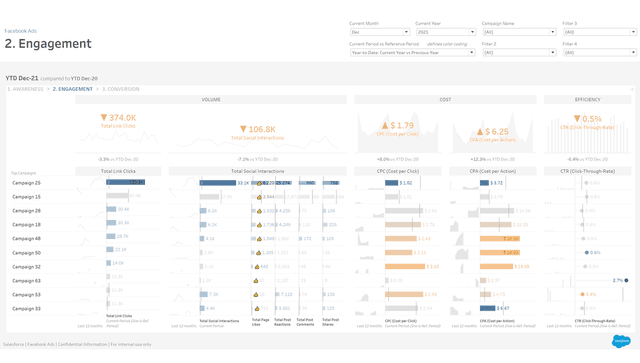The image size is (640, 363).
Task: Click the next-page arrow icon above EFFICIENCY
Action: coord(631,89)
